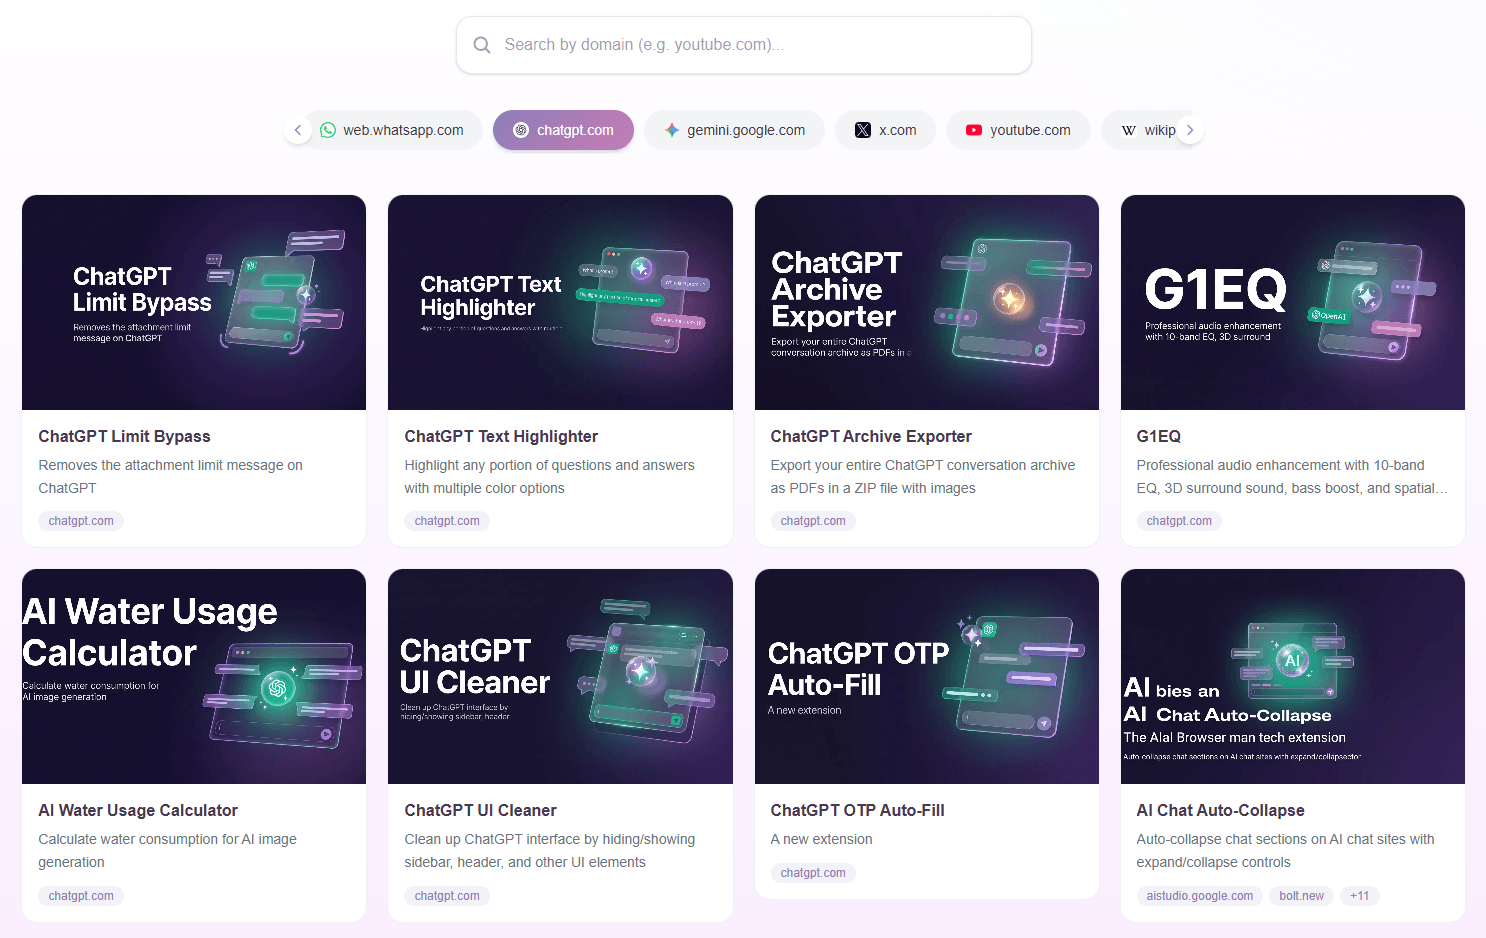Filter by the Wikipedia domain chip
This screenshot has height=938, width=1486.
(1148, 130)
